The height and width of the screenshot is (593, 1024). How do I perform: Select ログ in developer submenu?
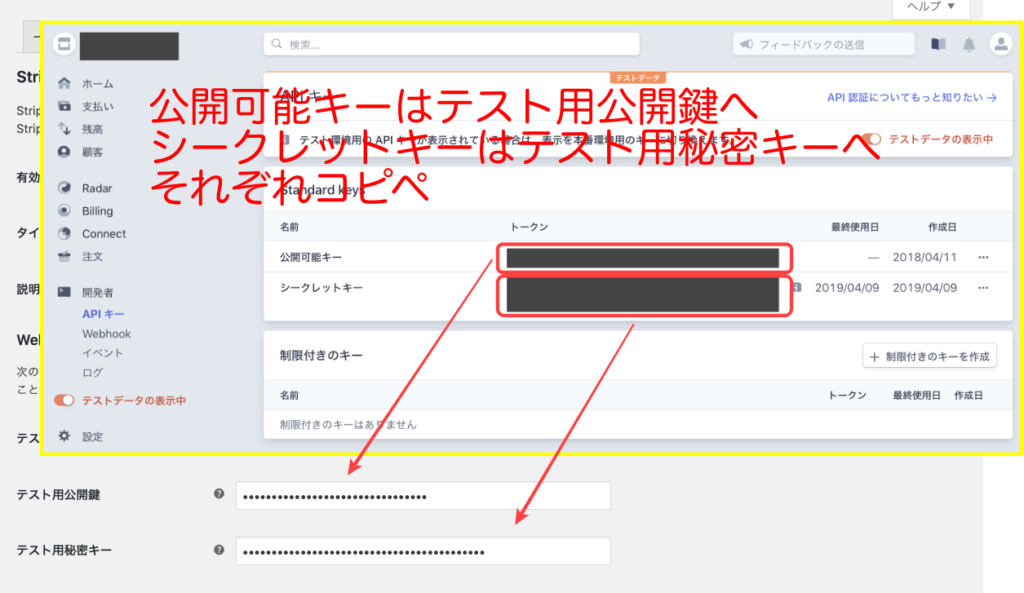click(x=92, y=372)
